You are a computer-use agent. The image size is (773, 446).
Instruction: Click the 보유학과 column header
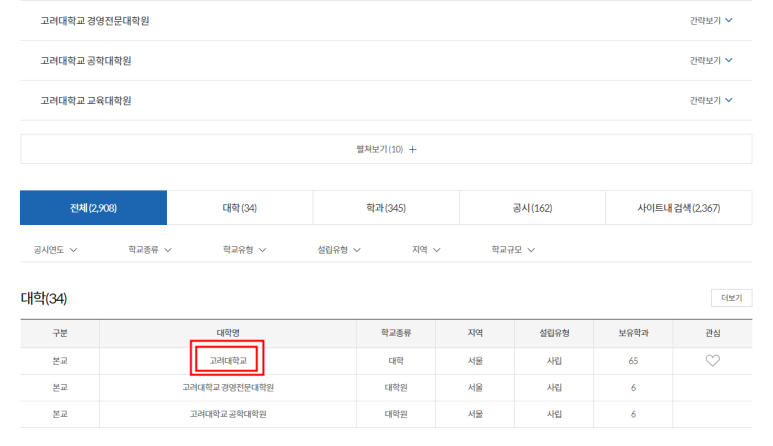point(633,333)
